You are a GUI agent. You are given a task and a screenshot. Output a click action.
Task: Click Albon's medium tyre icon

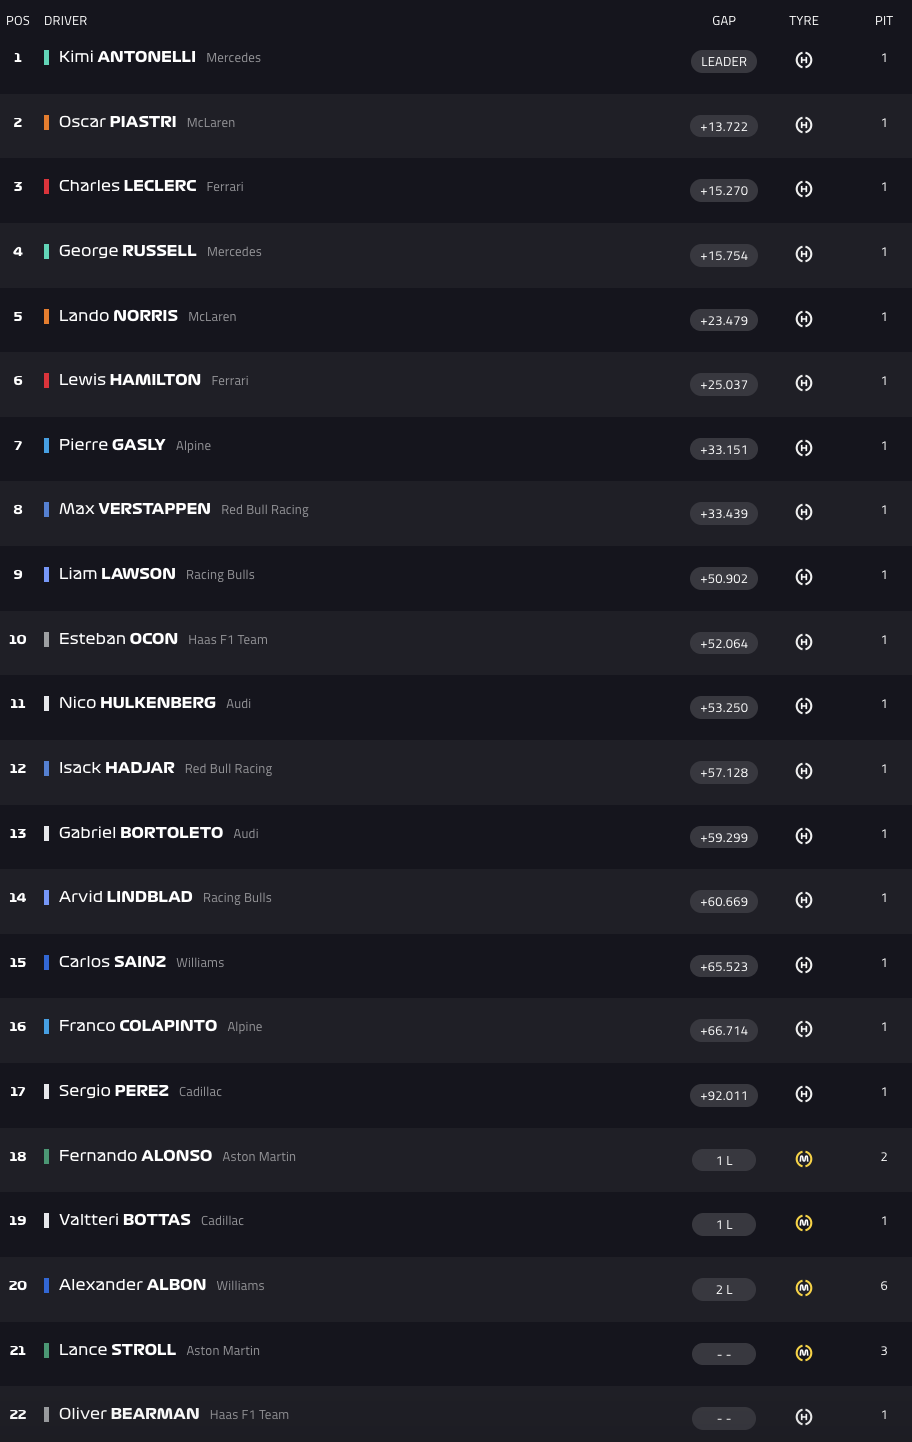coord(804,1288)
